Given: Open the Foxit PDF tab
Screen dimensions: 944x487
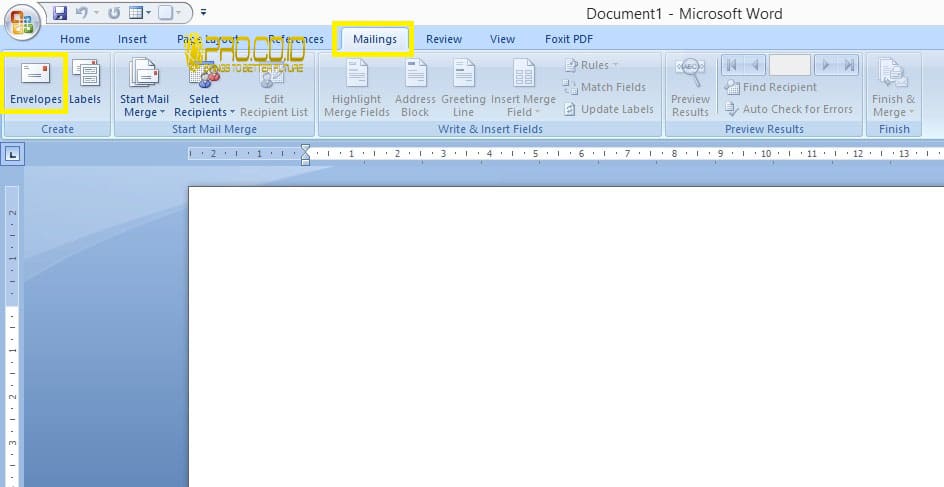Looking at the screenshot, I should pos(569,39).
